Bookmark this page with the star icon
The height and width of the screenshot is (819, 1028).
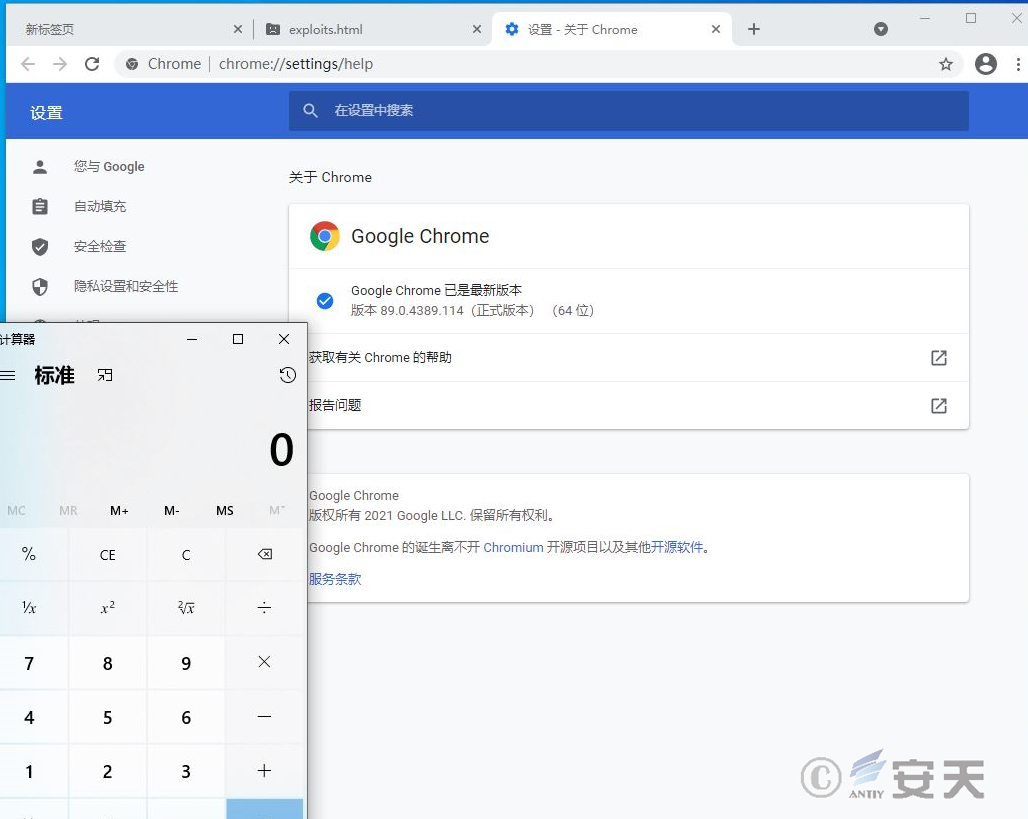[x=945, y=64]
